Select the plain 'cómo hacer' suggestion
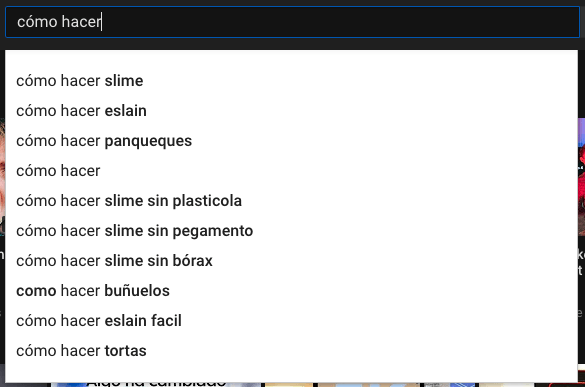Viewport: 585px width, 387px height. click(291, 171)
